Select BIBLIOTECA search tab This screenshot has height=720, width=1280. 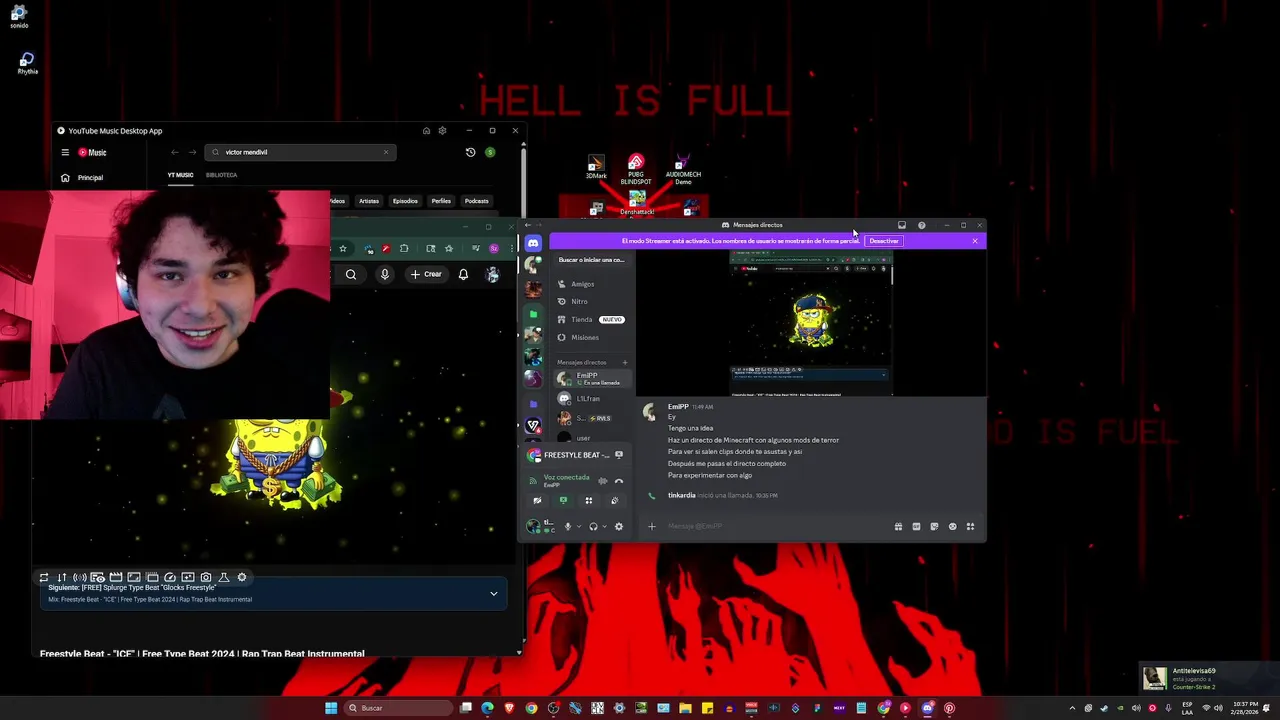[222, 175]
